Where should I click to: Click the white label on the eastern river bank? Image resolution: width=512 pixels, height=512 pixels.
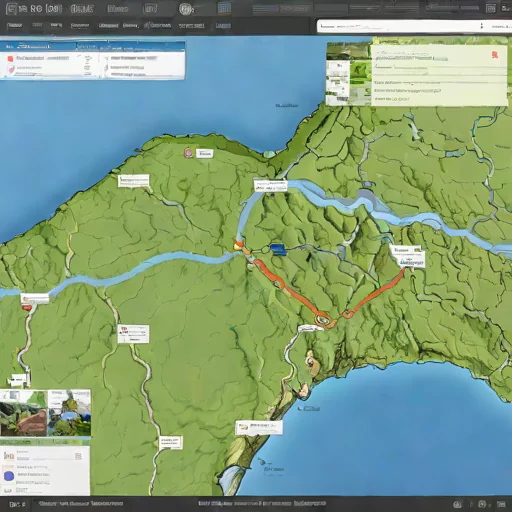(x=408, y=256)
